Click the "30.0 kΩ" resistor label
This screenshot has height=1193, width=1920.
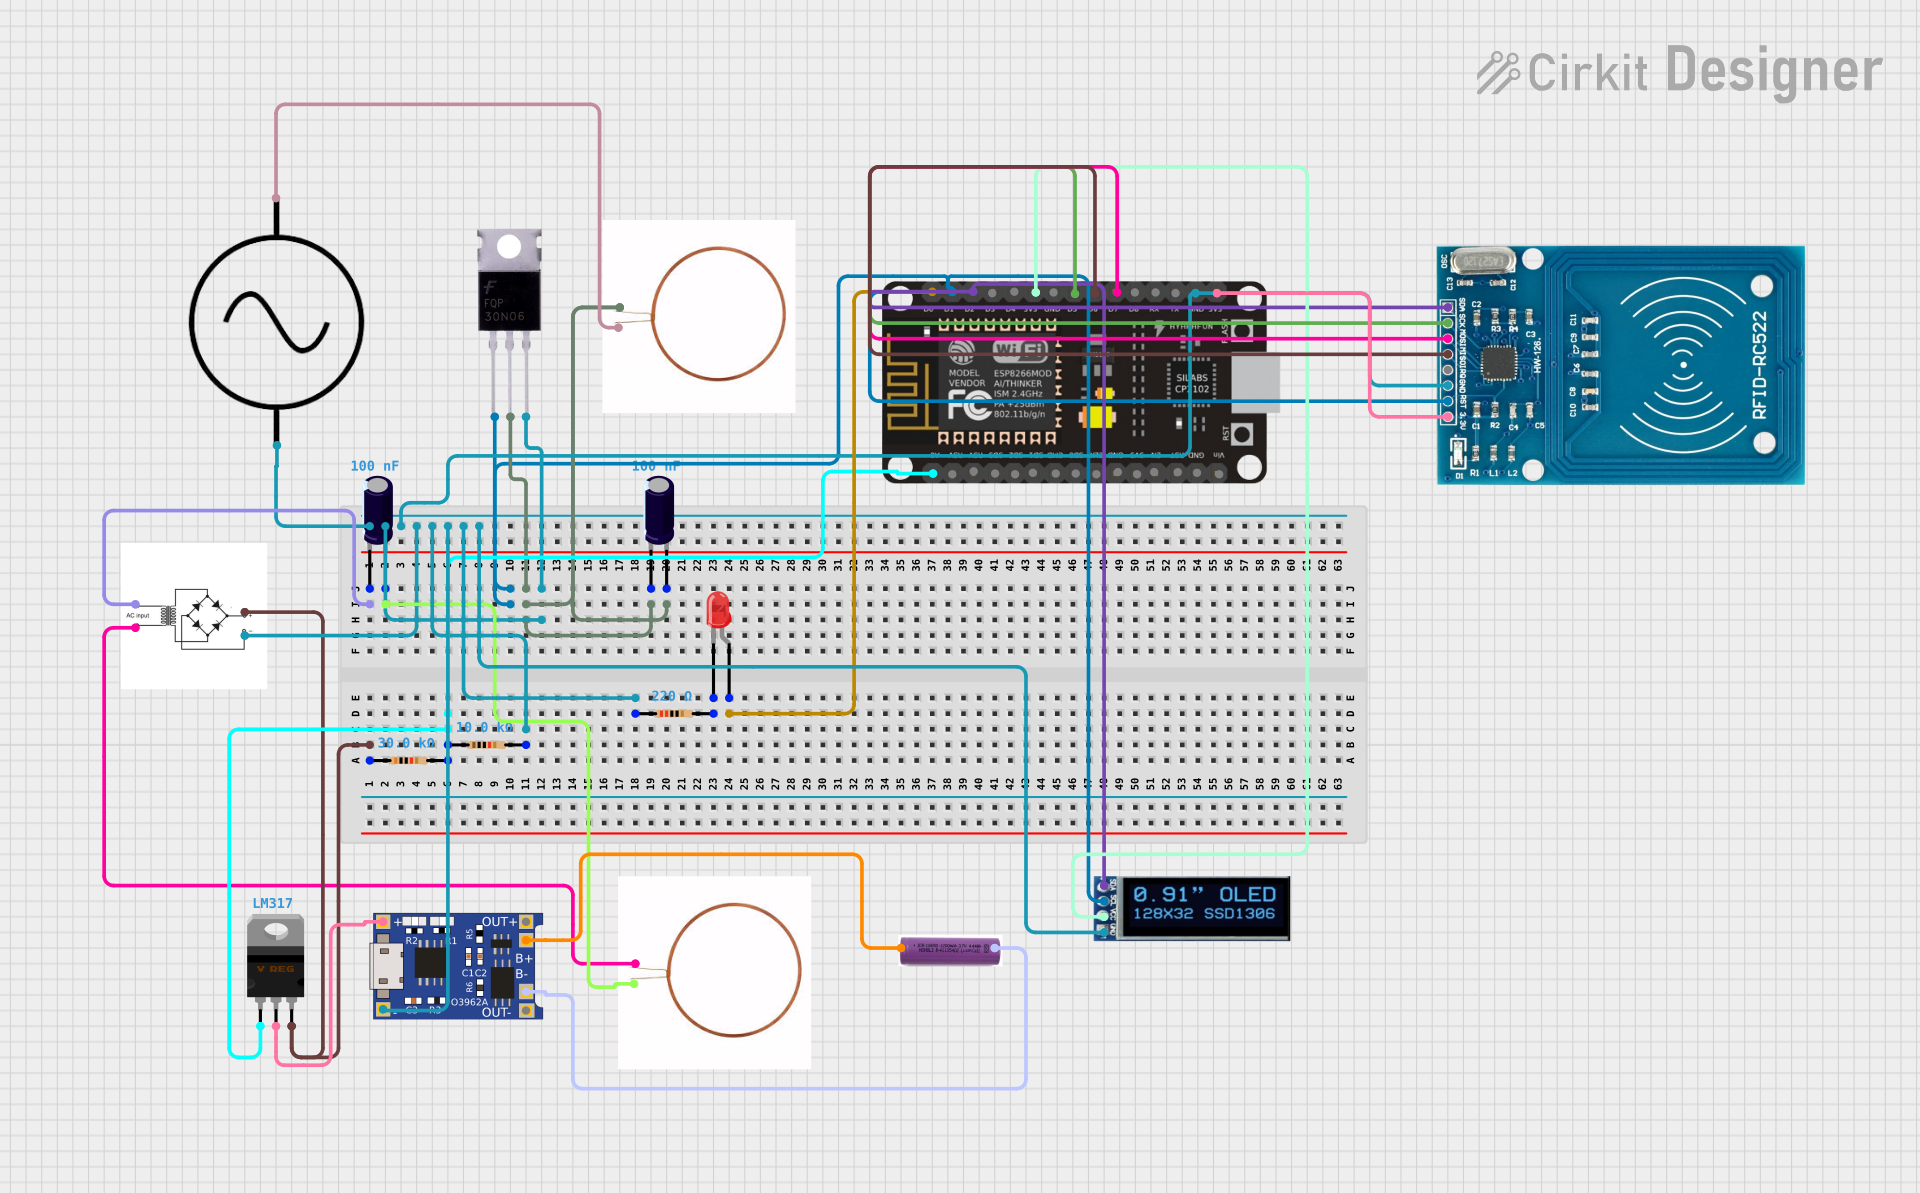406,743
